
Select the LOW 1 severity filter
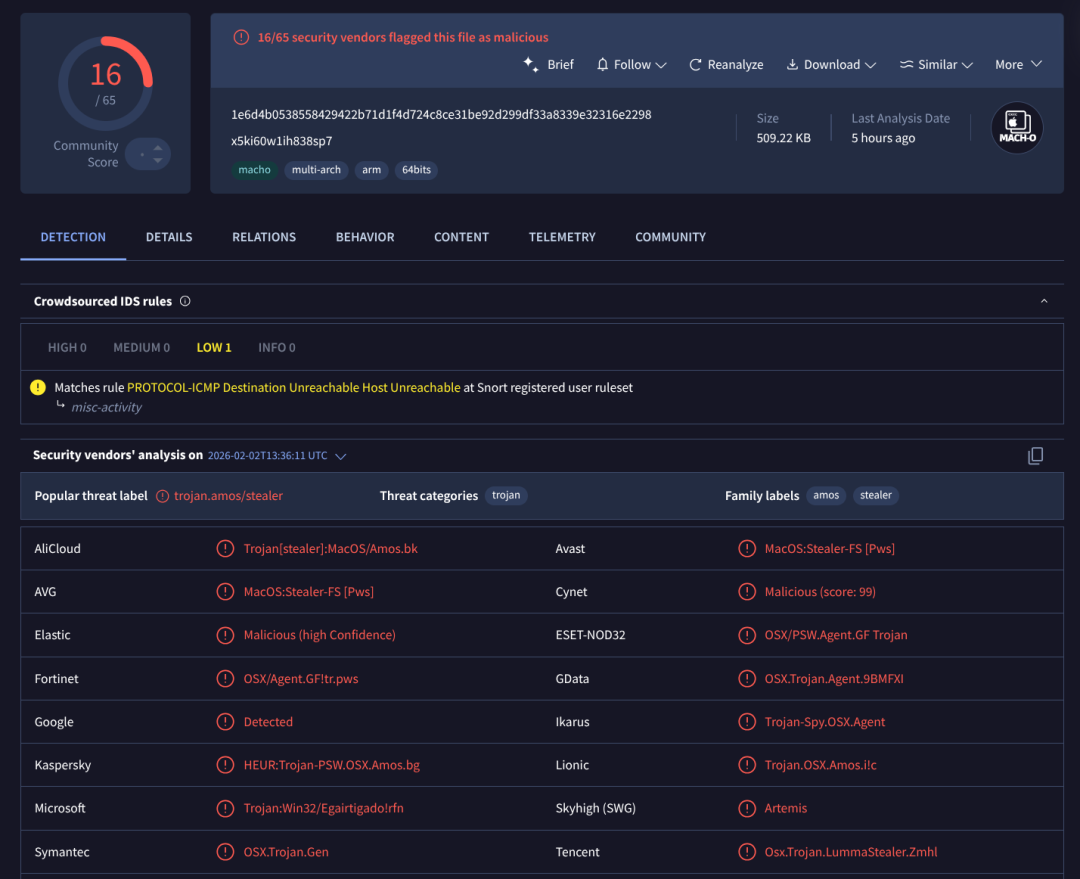tap(214, 348)
